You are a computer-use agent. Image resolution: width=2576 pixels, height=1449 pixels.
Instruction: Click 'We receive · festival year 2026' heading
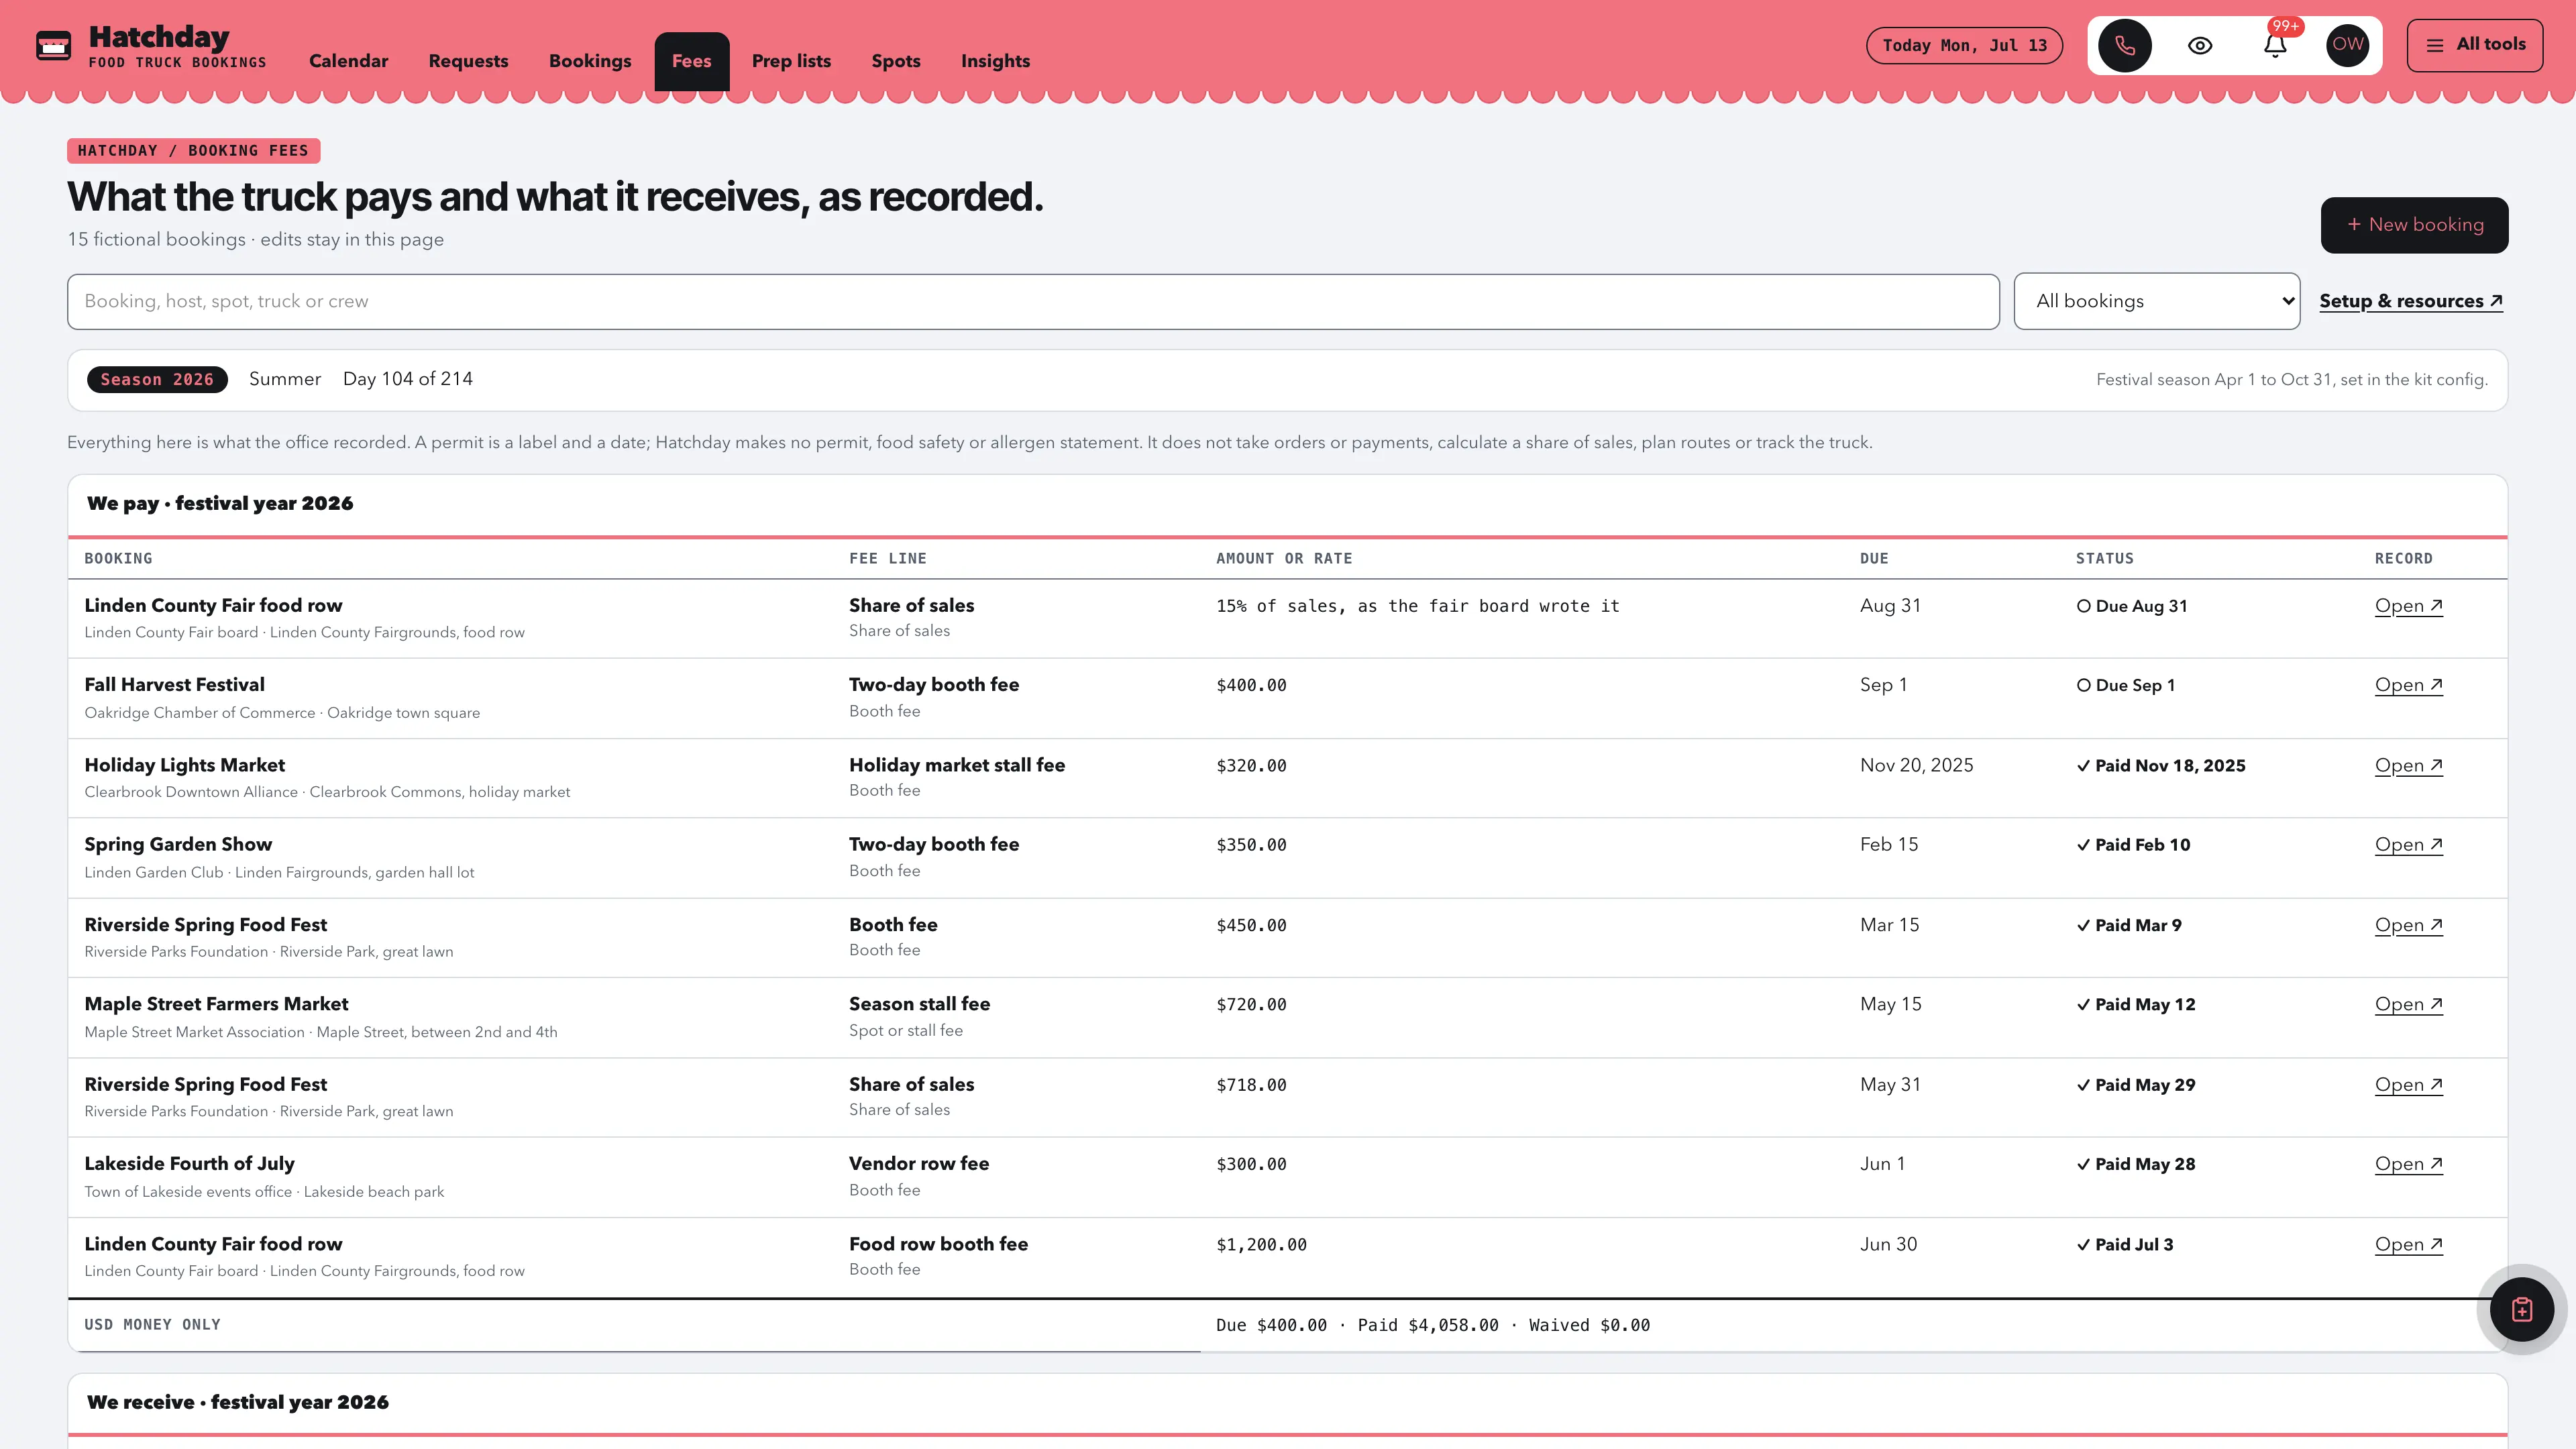point(238,1402)
